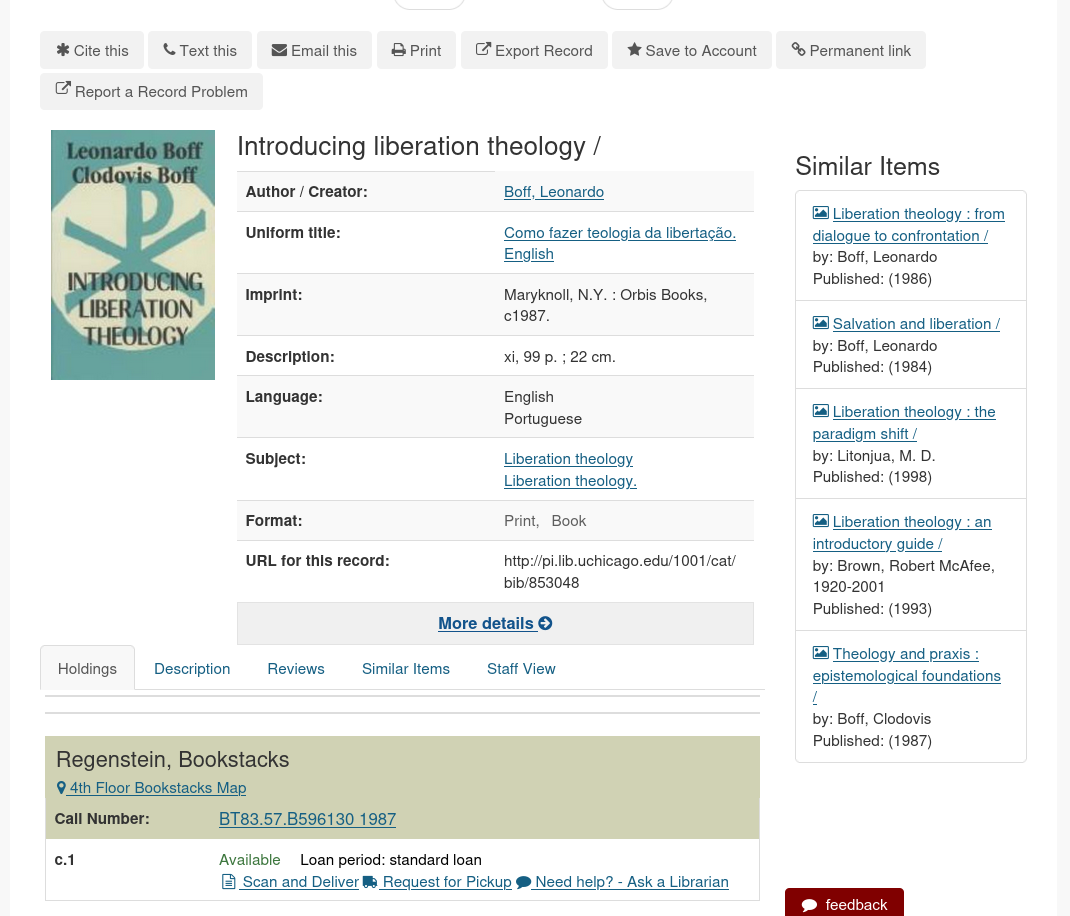Click the book cover thumbnail
The height and width of the screenshot is (916, 1070).
[132, 254]
